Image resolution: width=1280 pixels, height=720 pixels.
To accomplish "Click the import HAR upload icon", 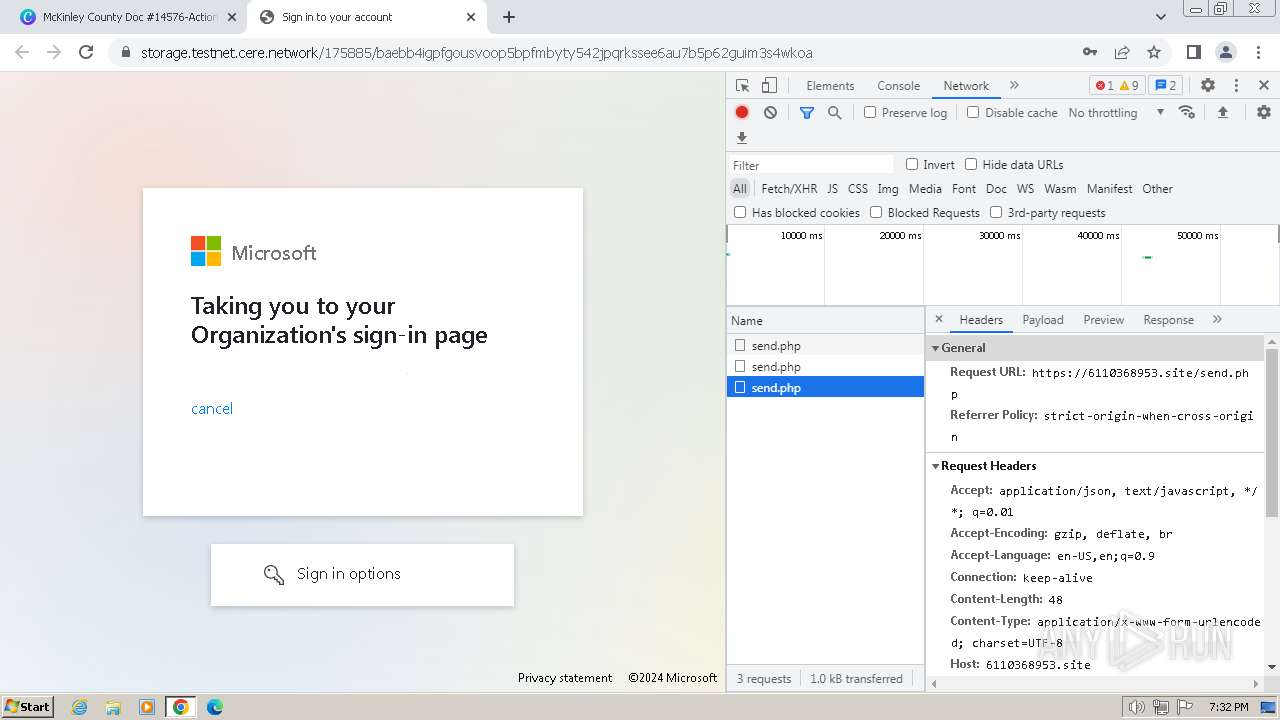I will [1222, 113].
